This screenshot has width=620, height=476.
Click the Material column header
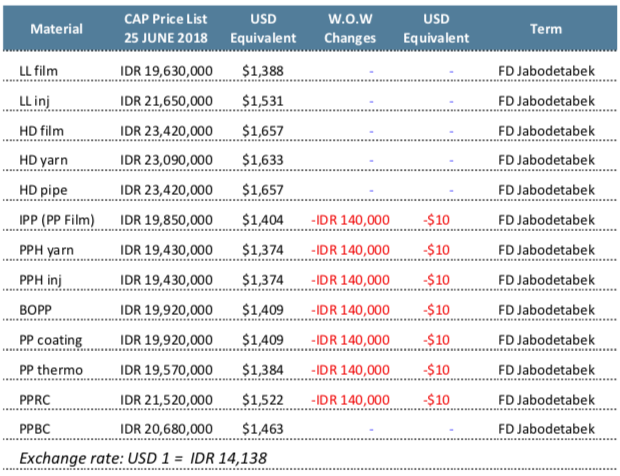pyautogui.click(x=57, y=28)
